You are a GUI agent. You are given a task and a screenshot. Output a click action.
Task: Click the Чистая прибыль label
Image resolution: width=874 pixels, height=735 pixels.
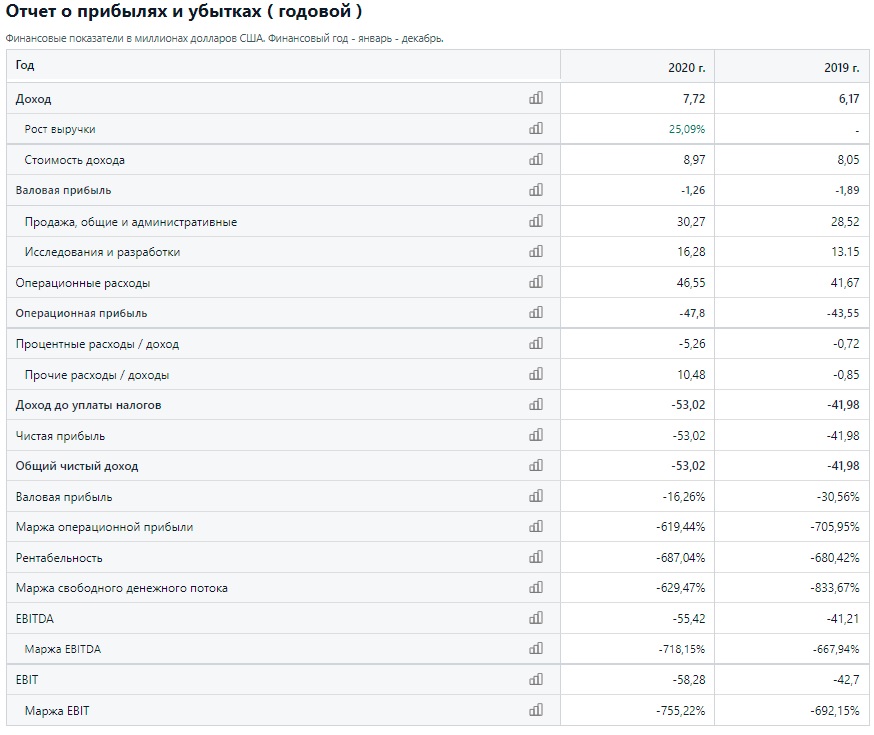point(60,436)
